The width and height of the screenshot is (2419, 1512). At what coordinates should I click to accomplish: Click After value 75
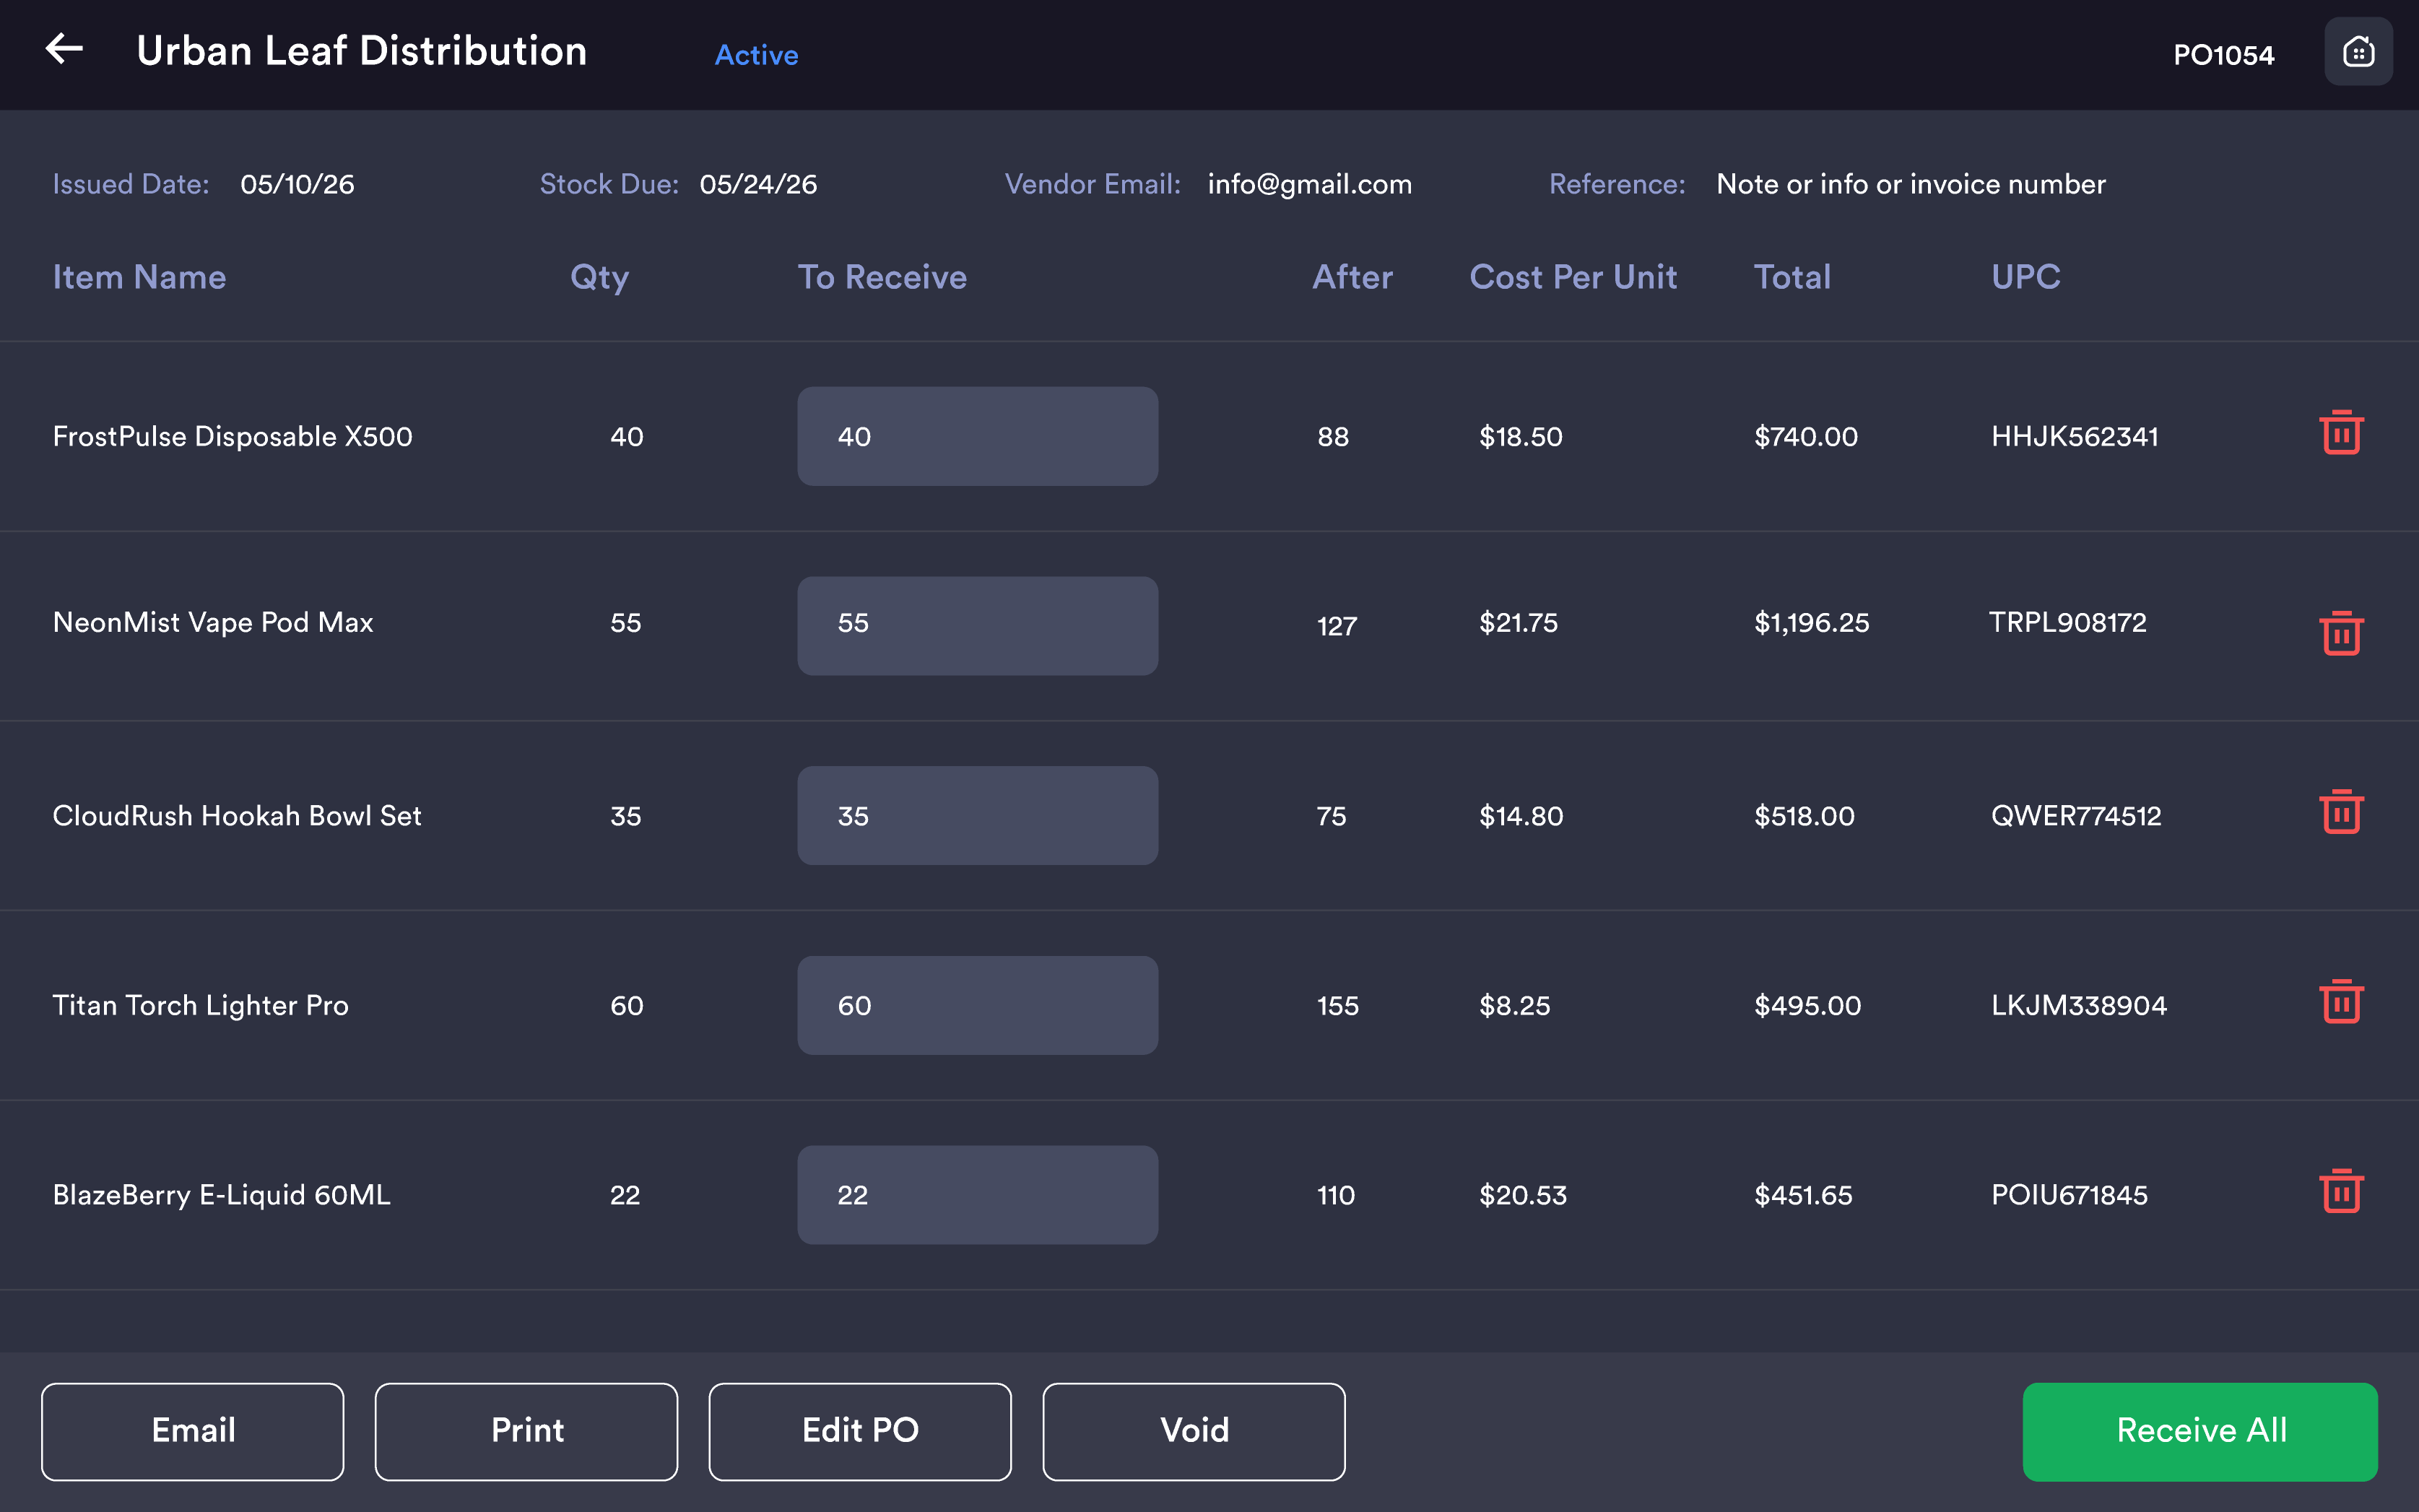pos(1331,816)
